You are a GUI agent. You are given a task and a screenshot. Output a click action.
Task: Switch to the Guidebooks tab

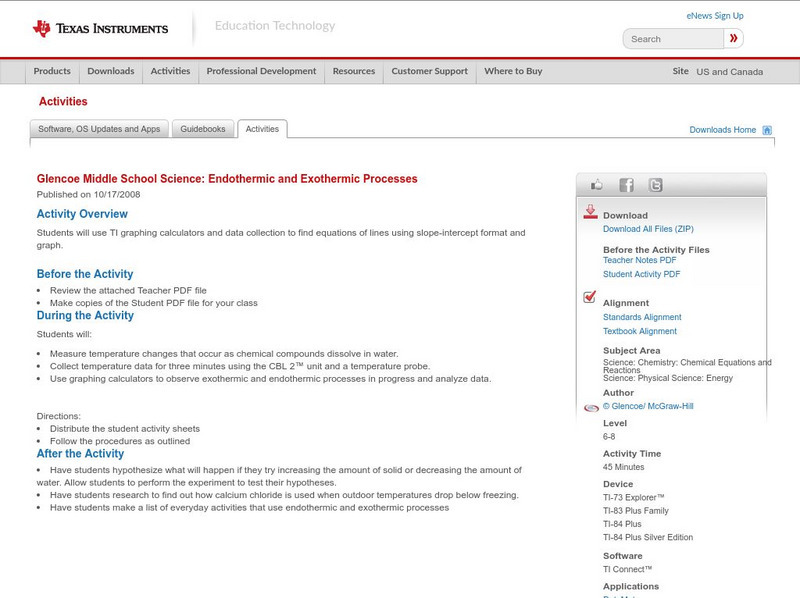point(203,129)
